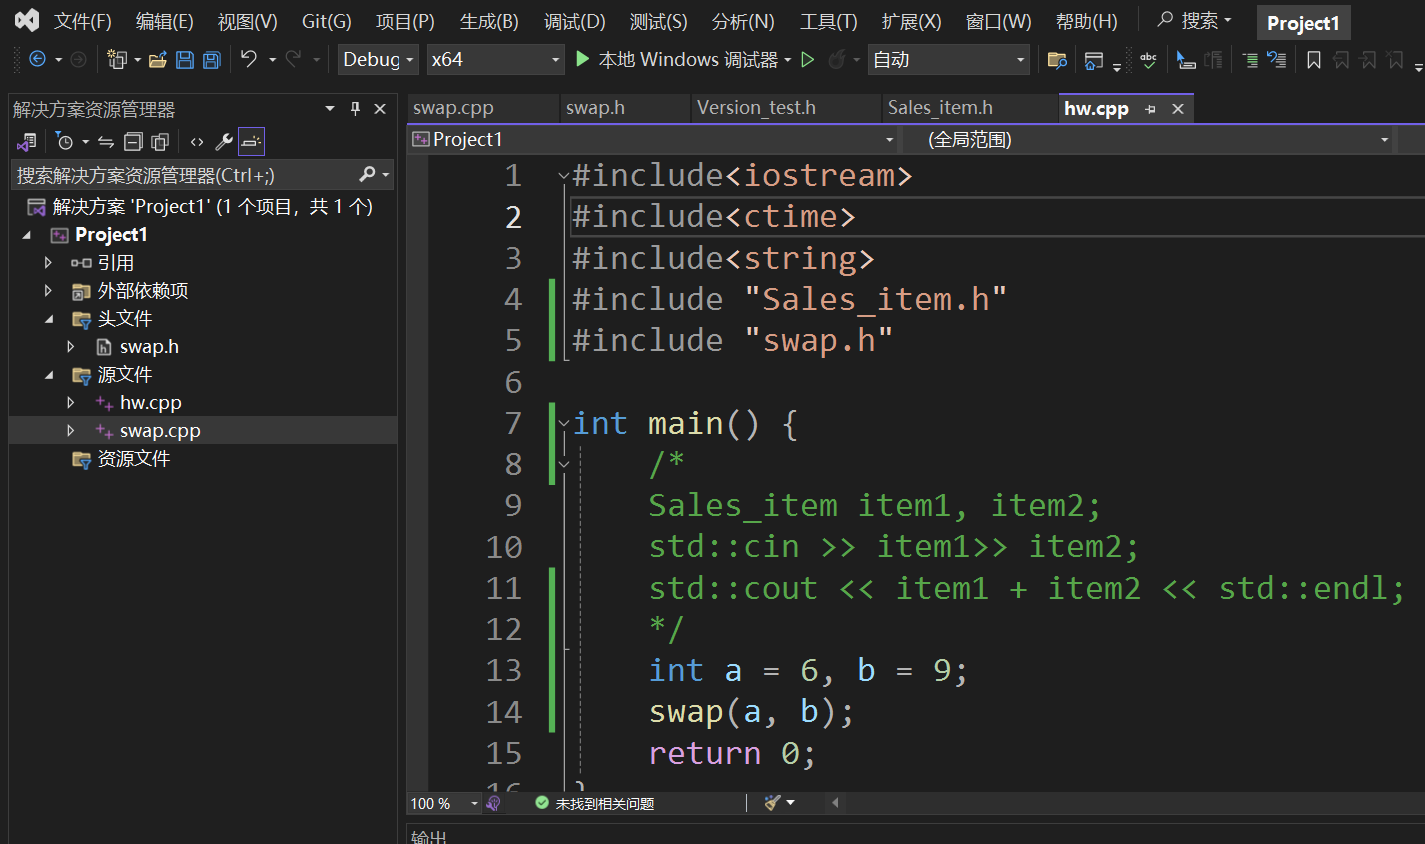Select hw.cpp in Solution Explorer tree
Viewport: 1425px width, 844px height.
pyautogui.click(x=151, y=403)
